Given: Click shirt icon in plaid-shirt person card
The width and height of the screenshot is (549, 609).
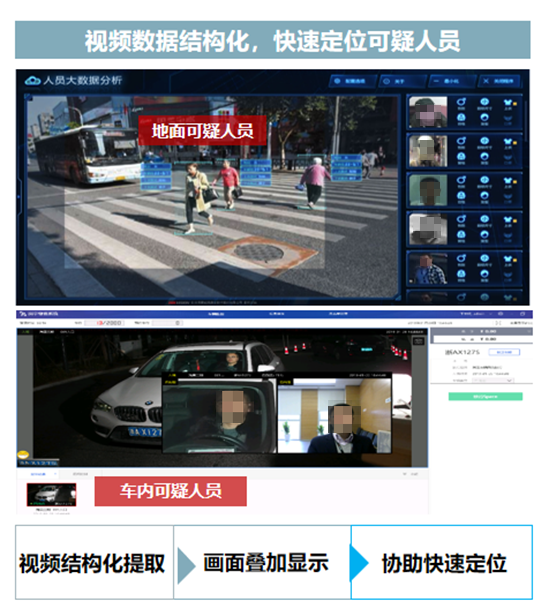Looking at the screenshot, I should pos(508,258).
